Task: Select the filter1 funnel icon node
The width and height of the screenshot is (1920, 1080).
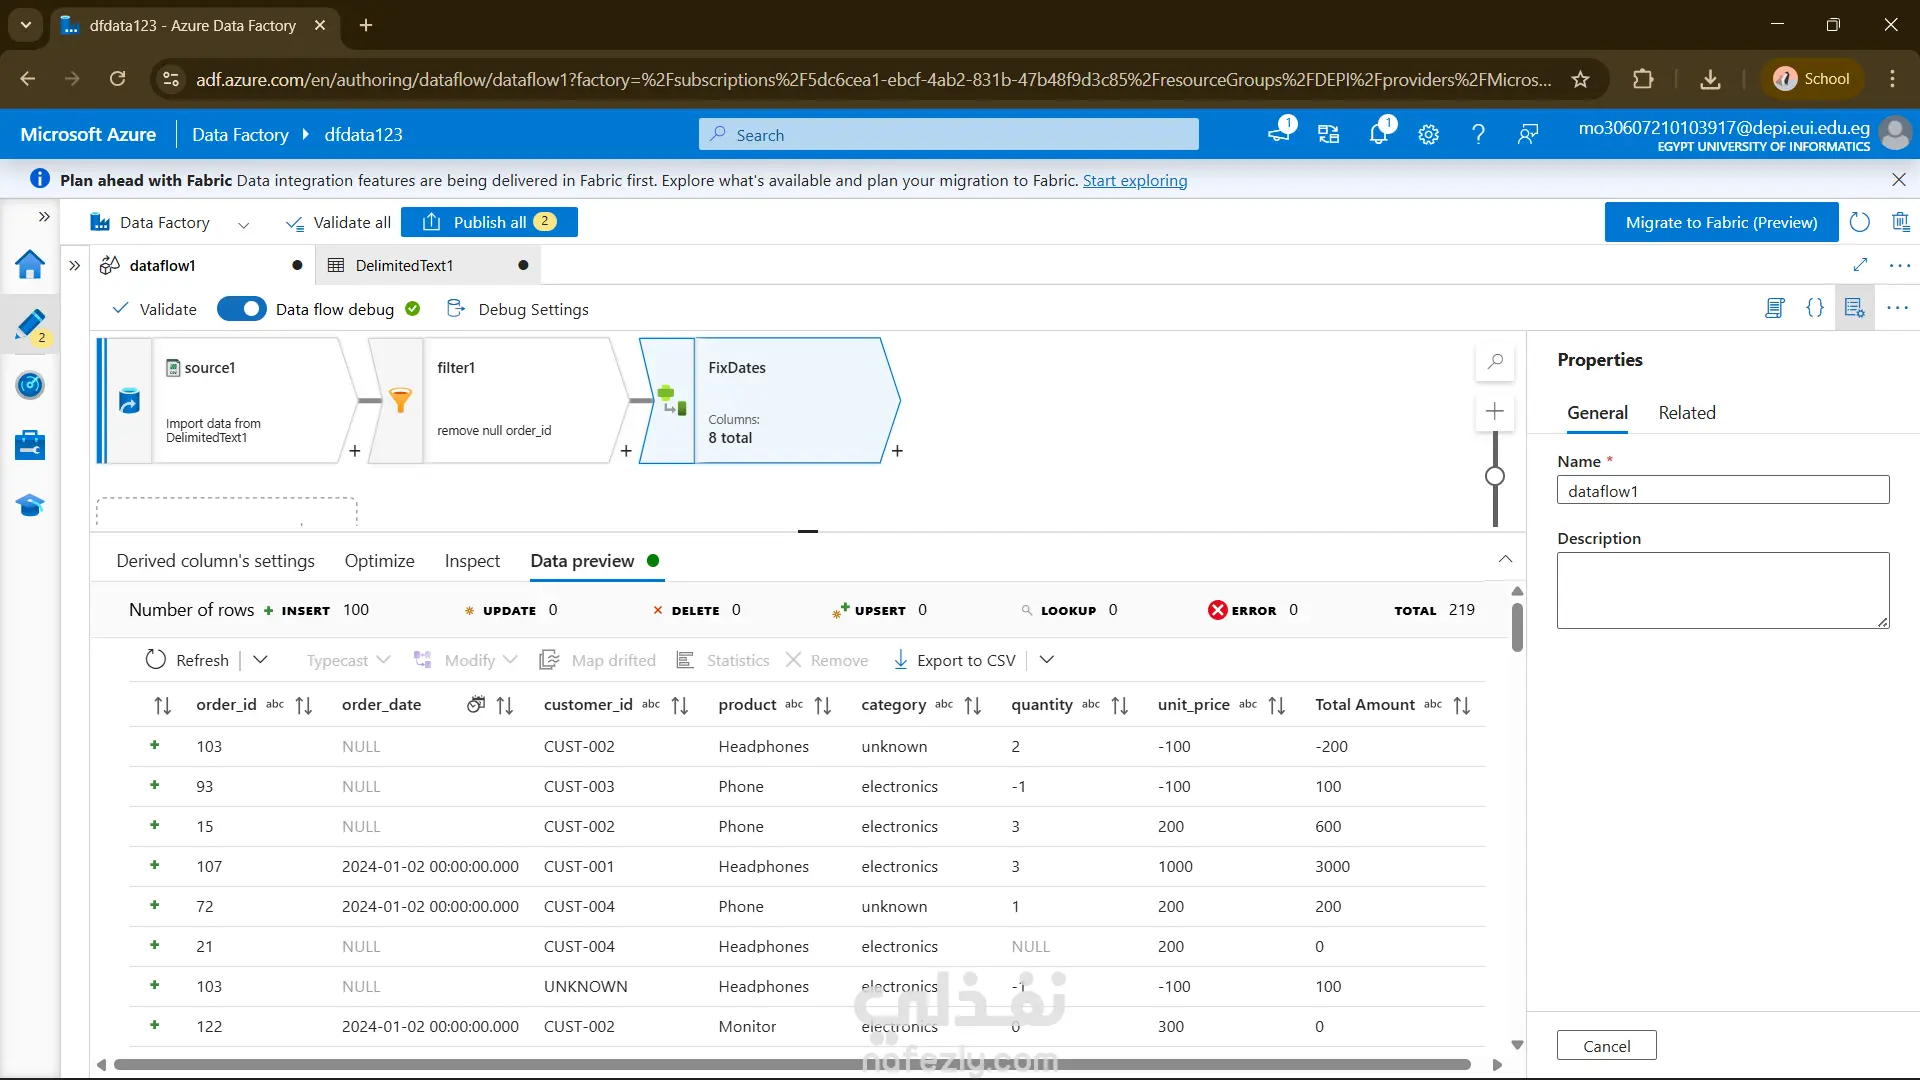Action: [400, 400]
